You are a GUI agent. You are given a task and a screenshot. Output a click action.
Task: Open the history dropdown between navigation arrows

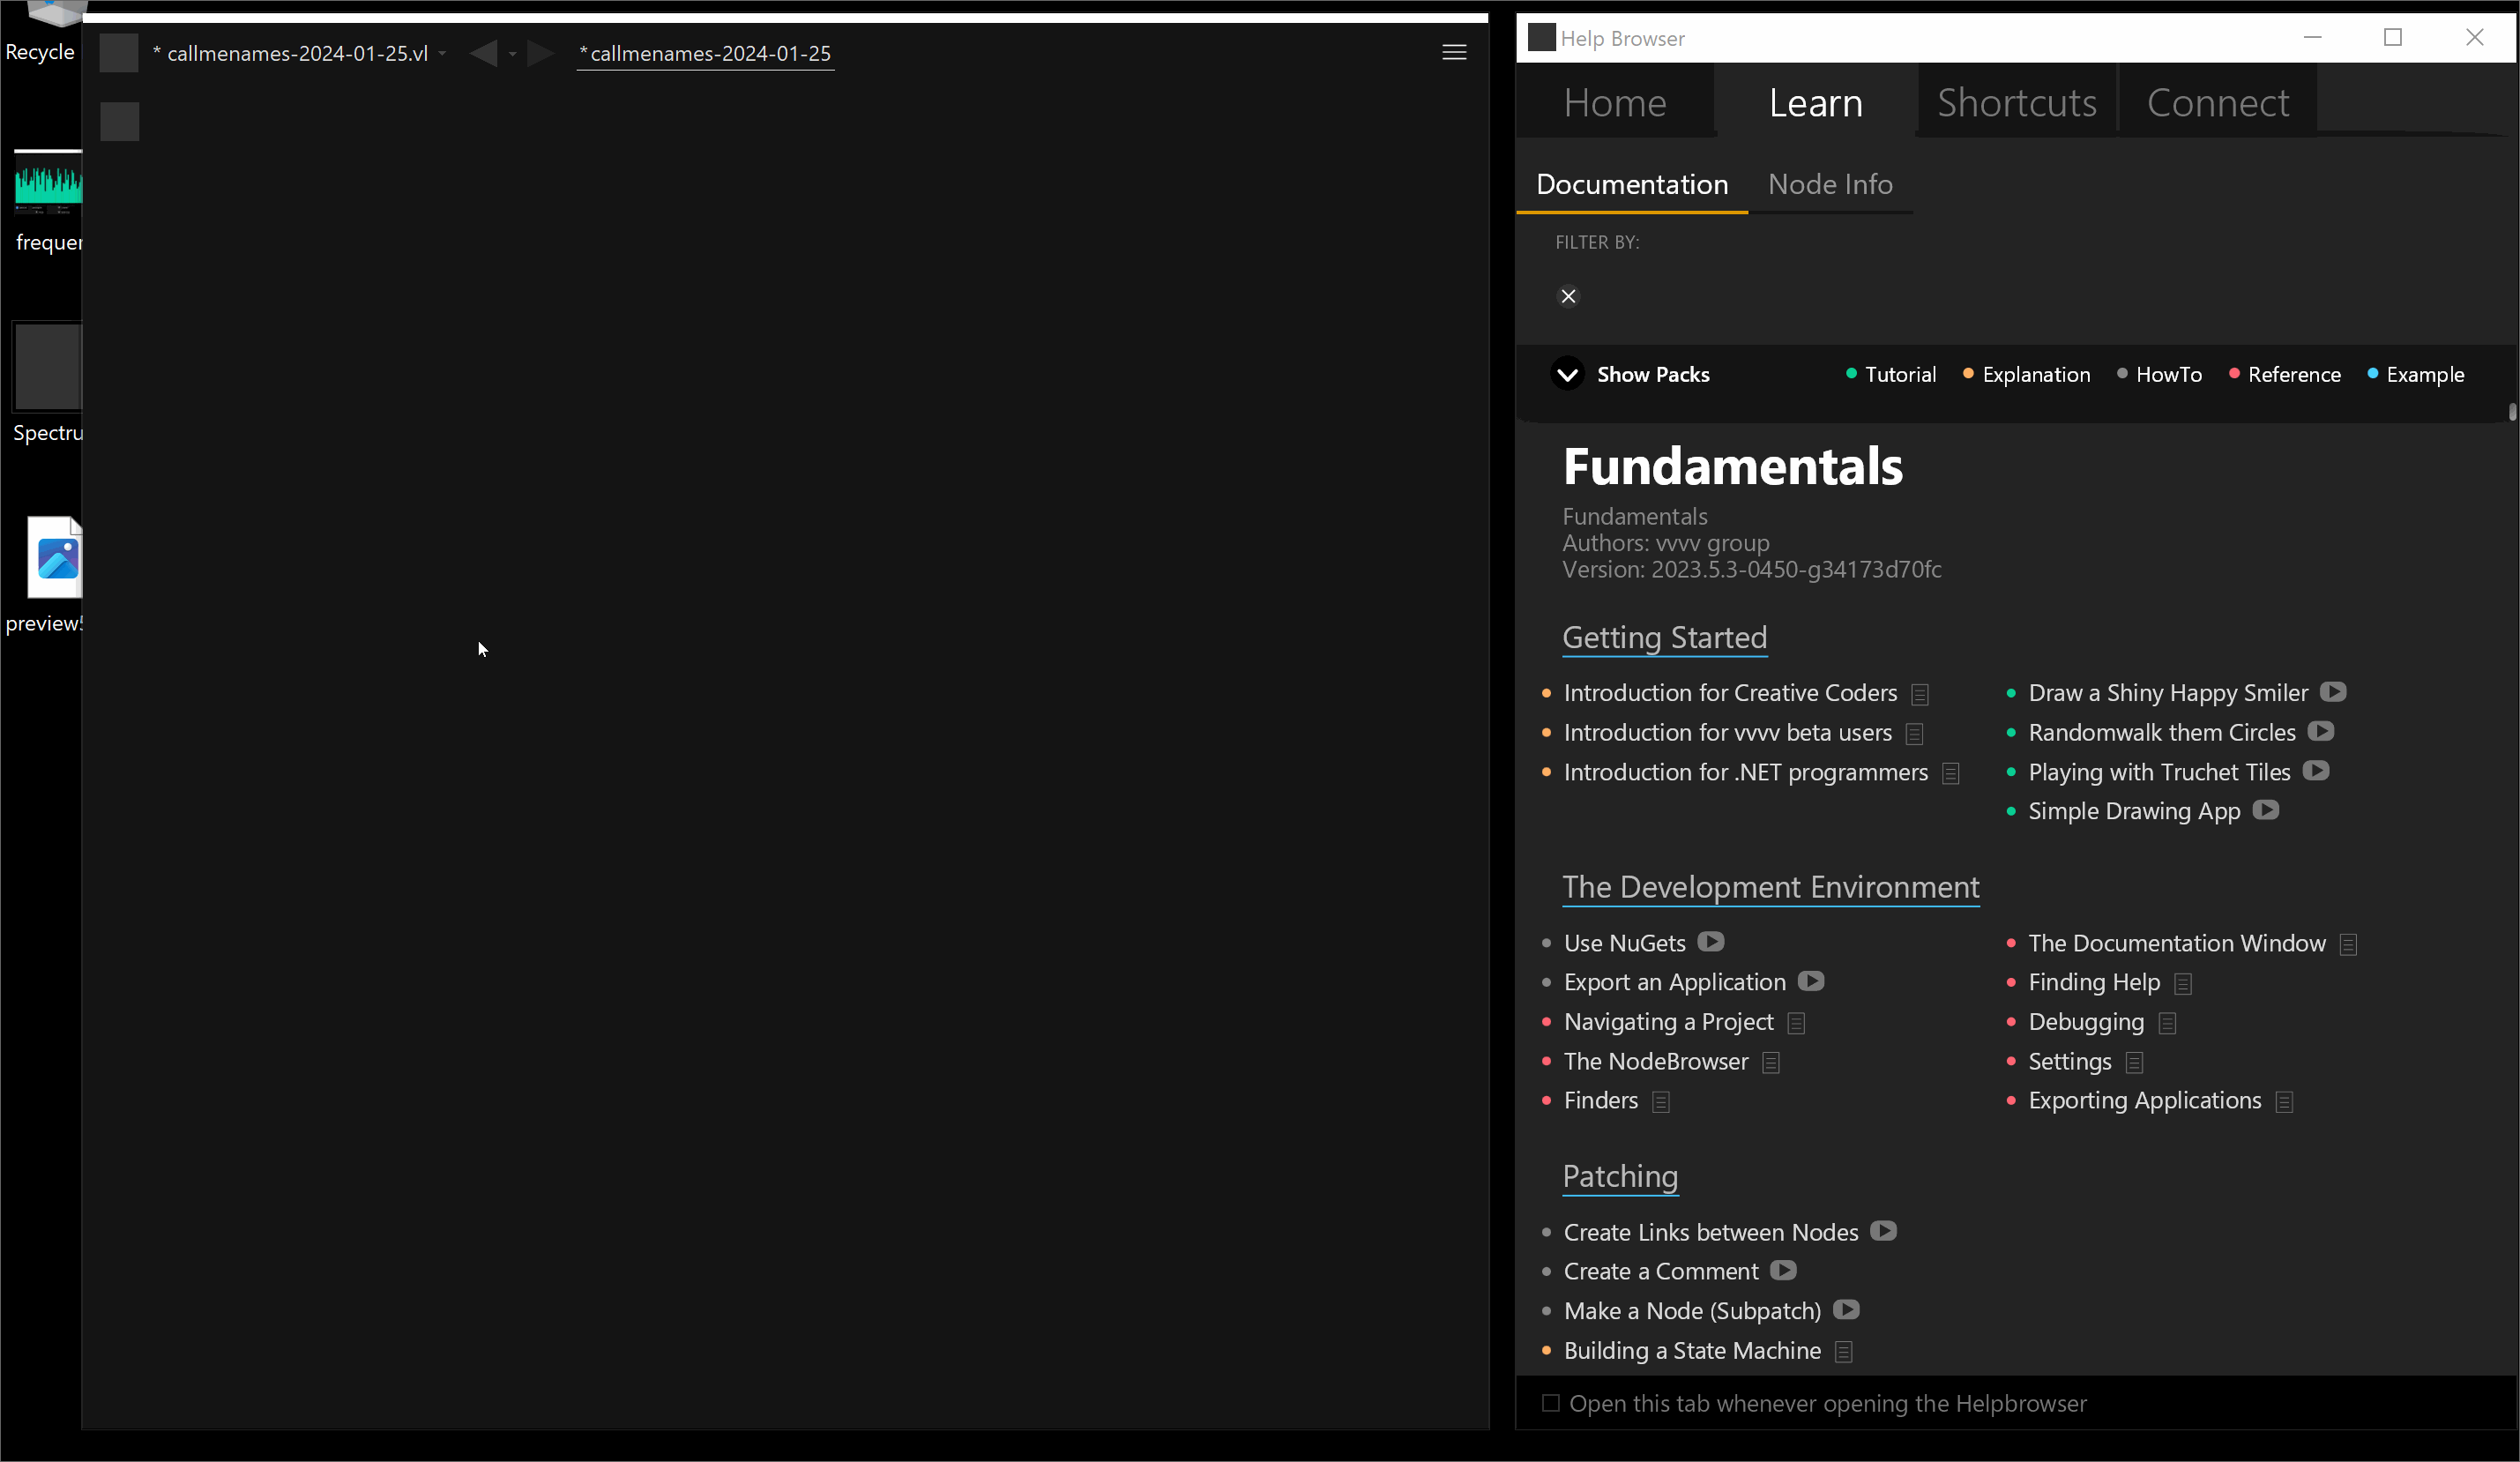(x=512, y=54)
